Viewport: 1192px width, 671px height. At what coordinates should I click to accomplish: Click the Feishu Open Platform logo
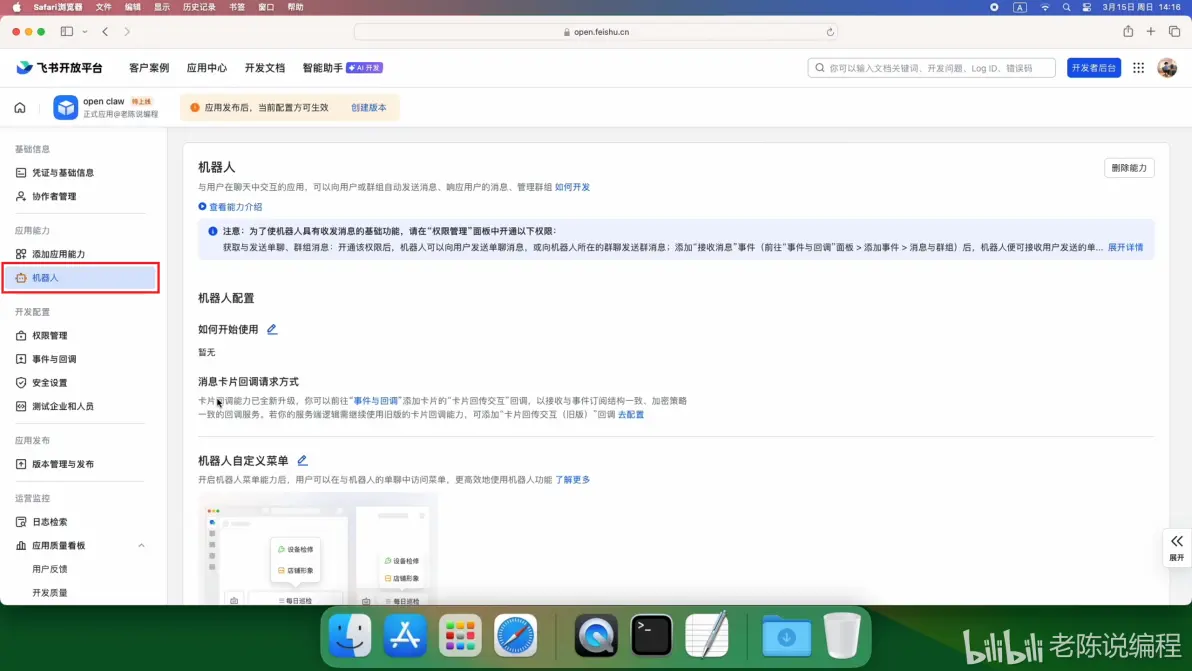point(59,68)
